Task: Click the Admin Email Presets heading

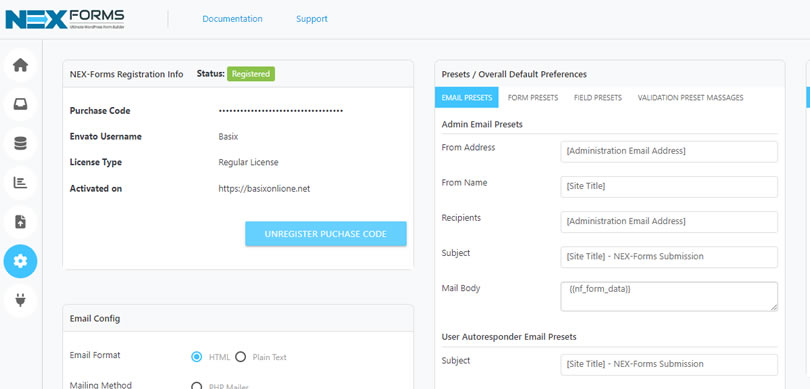Action: pyautogui.click(x=482, y=125)
